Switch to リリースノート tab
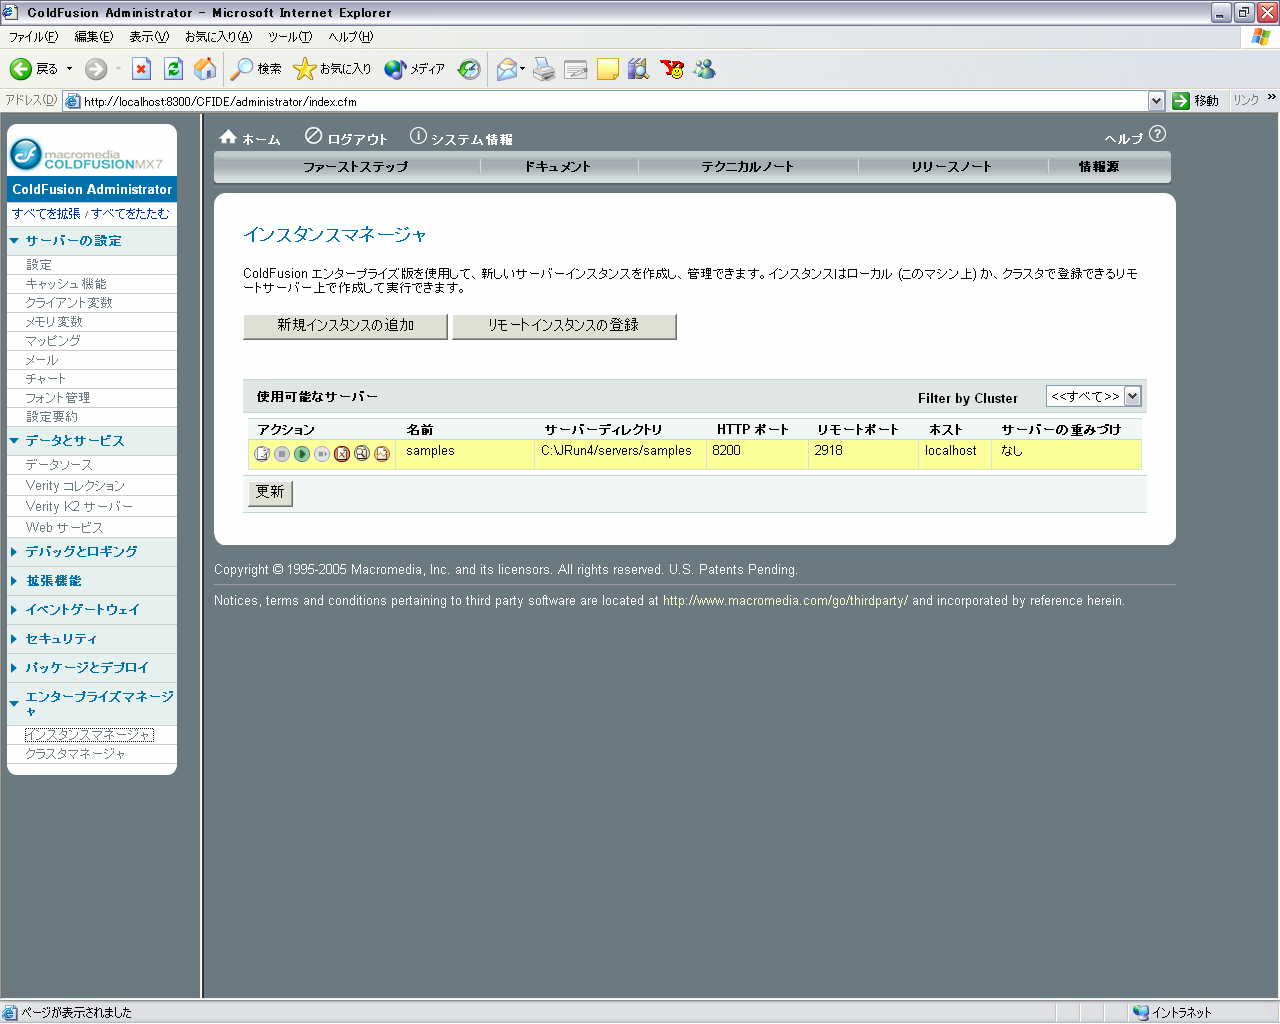Viewport: 1280px width, 1024px height. [951, 167]
